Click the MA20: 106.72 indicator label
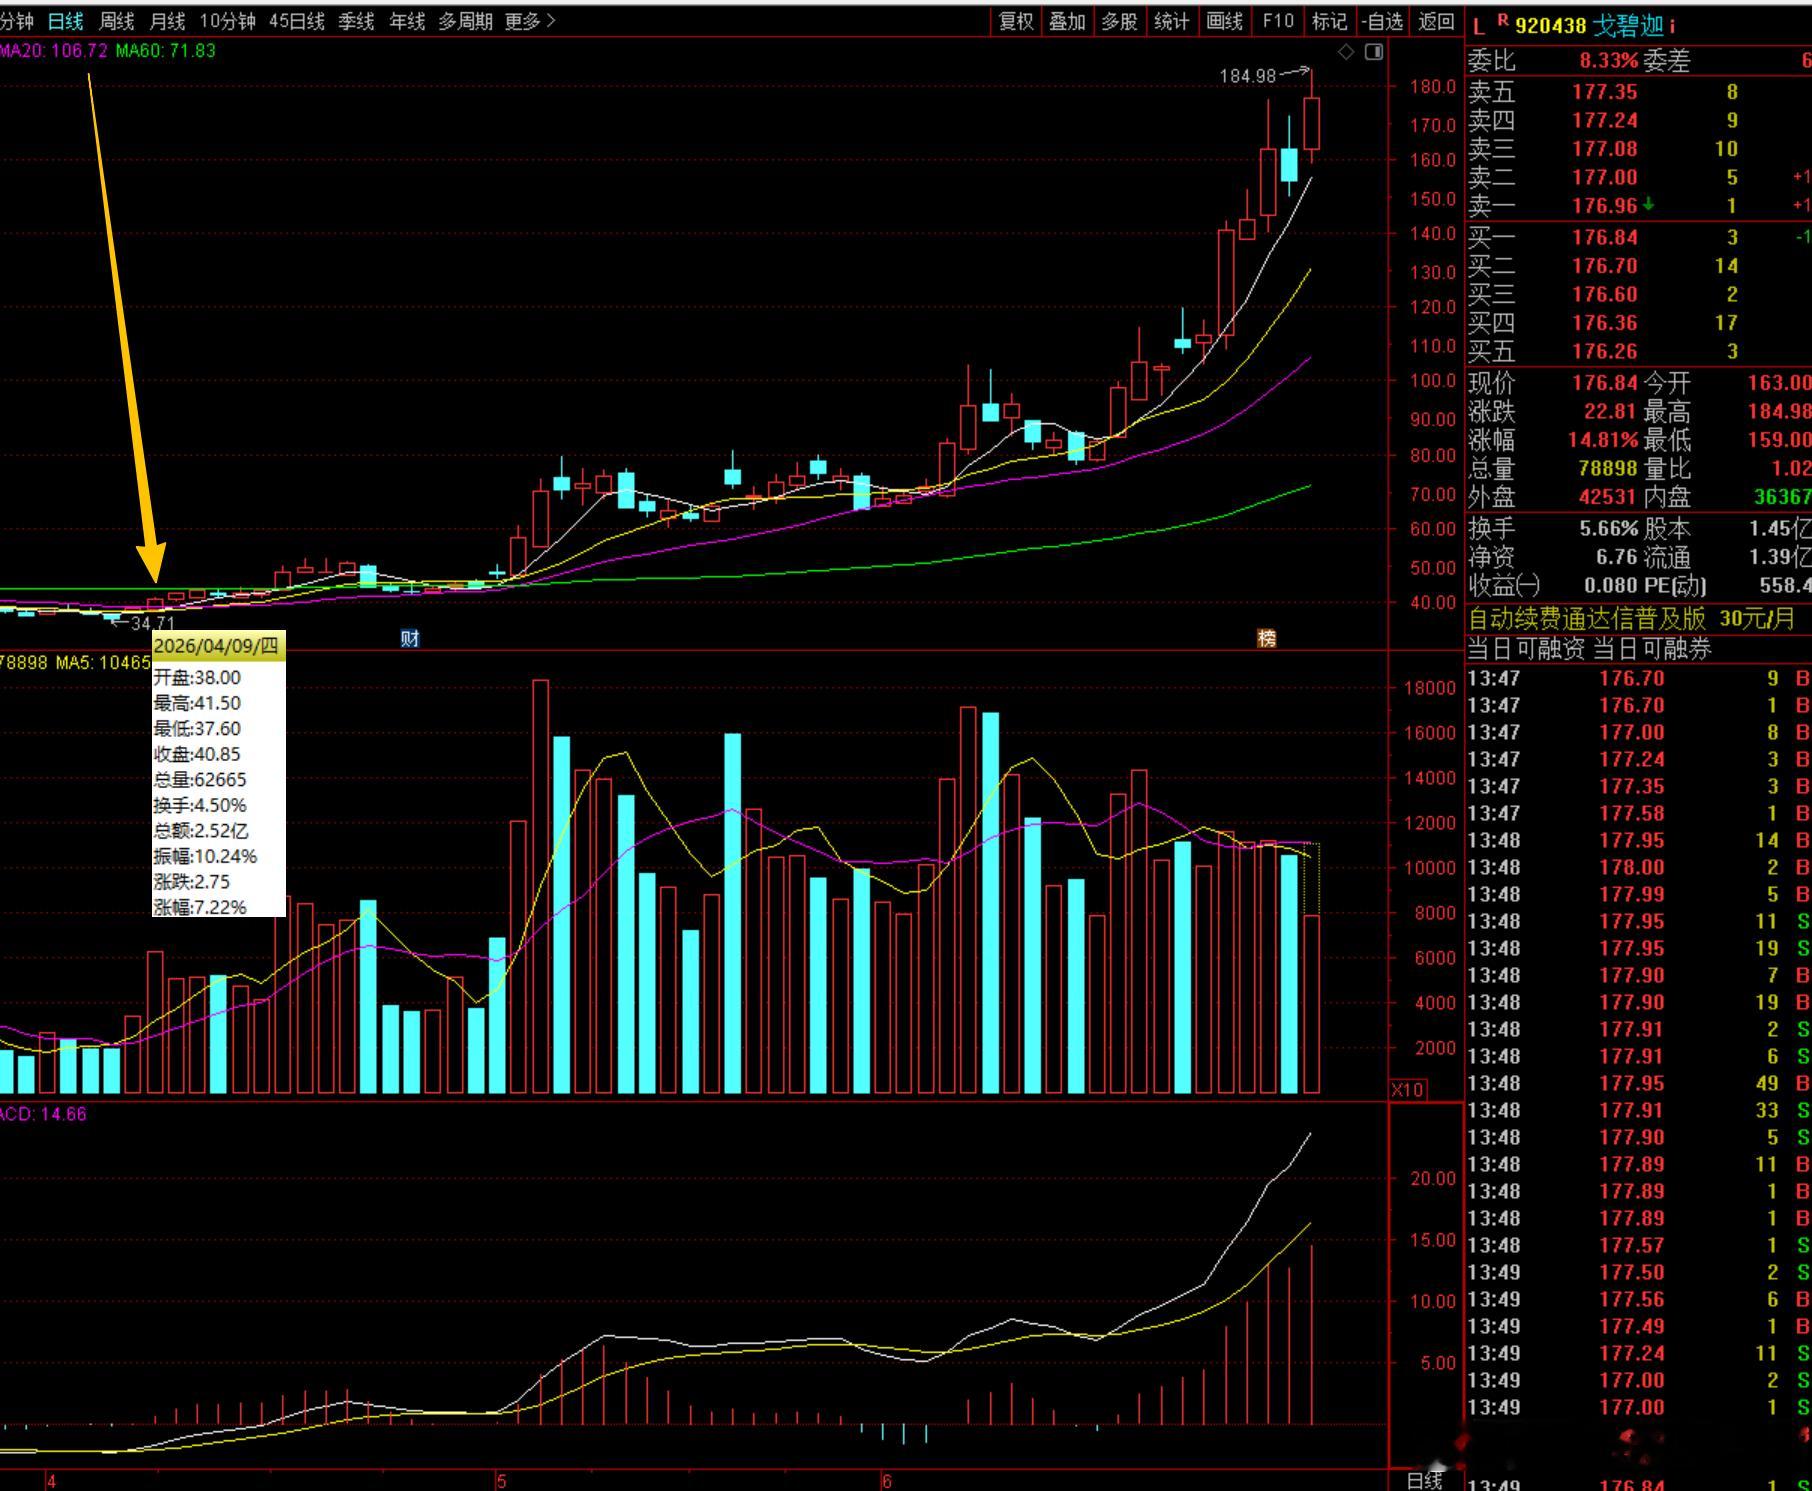1812x1491 pixels. [x=54, y=51]
